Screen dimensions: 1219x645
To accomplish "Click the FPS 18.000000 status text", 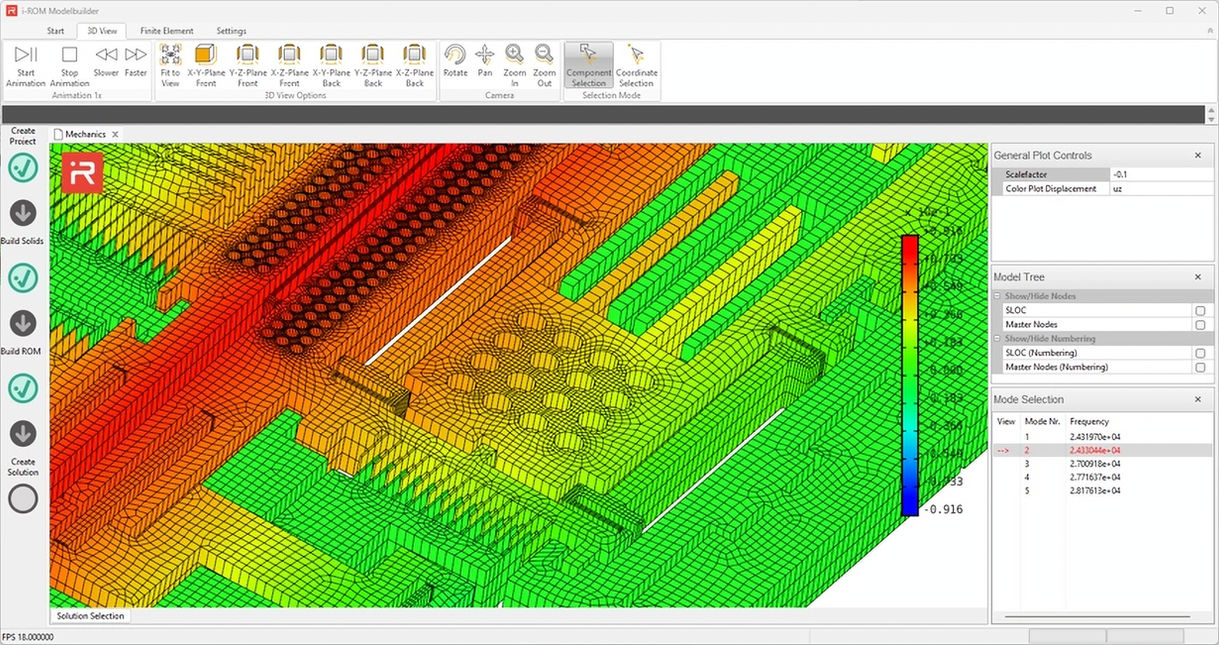I will point(29,637).
